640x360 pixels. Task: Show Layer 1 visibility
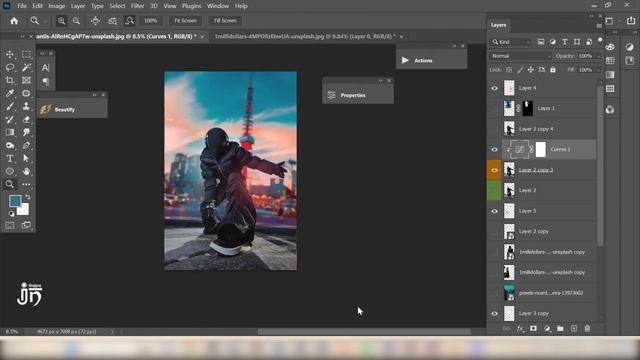click(x=494, y=109)
